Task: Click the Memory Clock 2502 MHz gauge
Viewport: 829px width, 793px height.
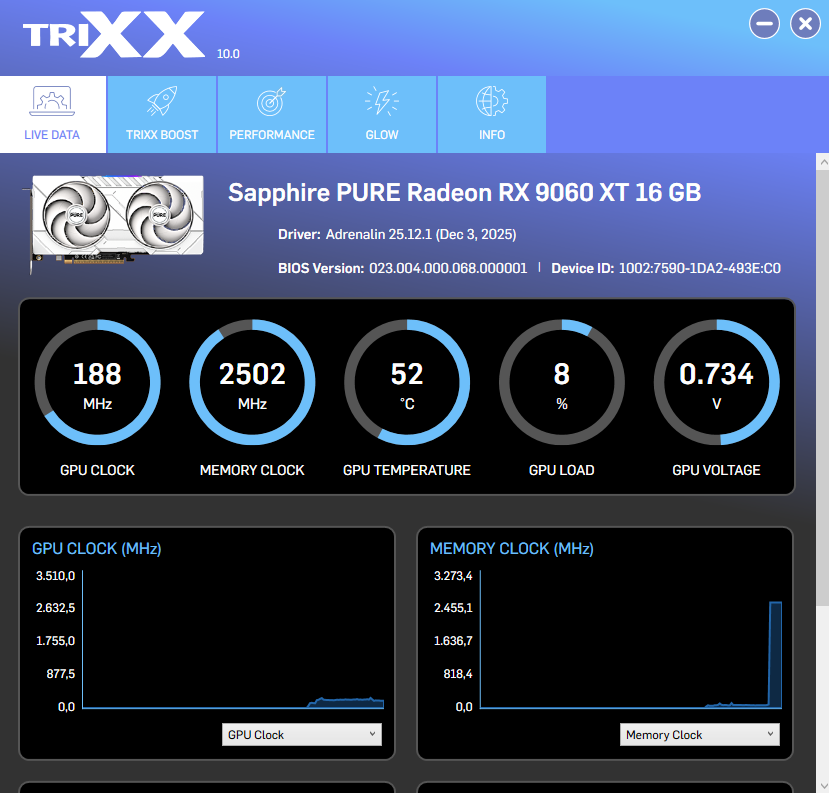Action: (252, 382)
